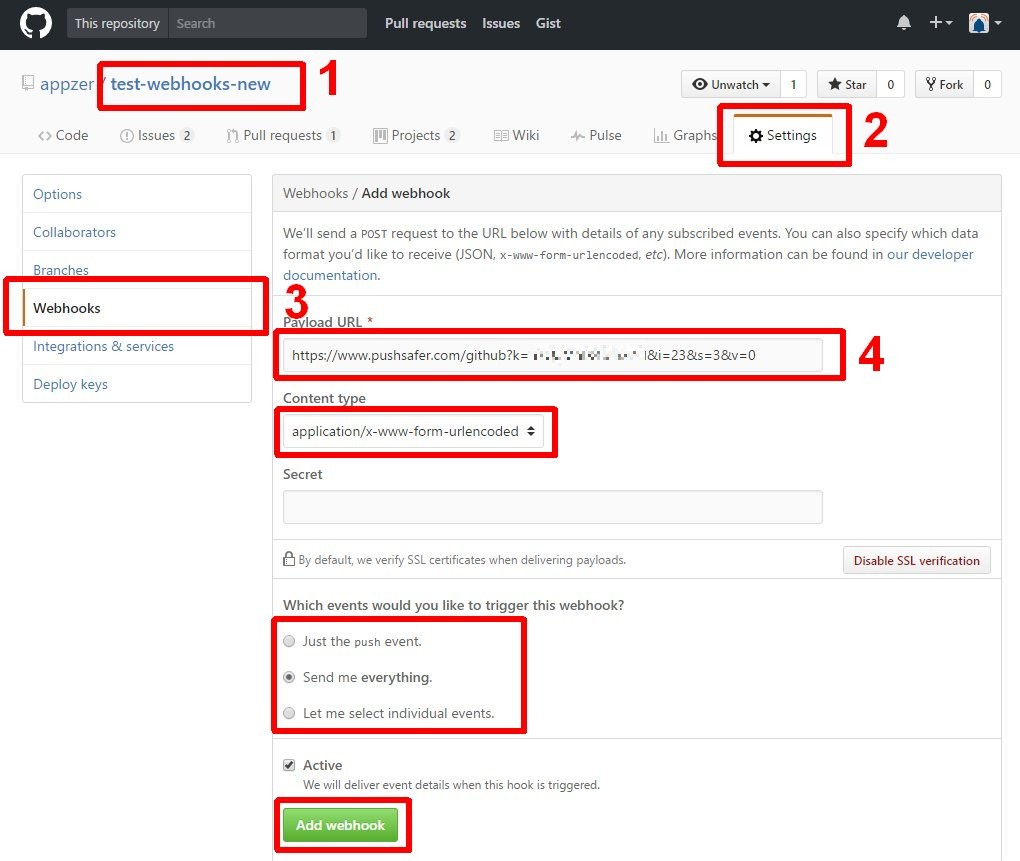Image resolution: width=1020 pixels, height=861 pixels.
Task: Select Webhooks in the settings sidebar
Action: pos(137,308)
